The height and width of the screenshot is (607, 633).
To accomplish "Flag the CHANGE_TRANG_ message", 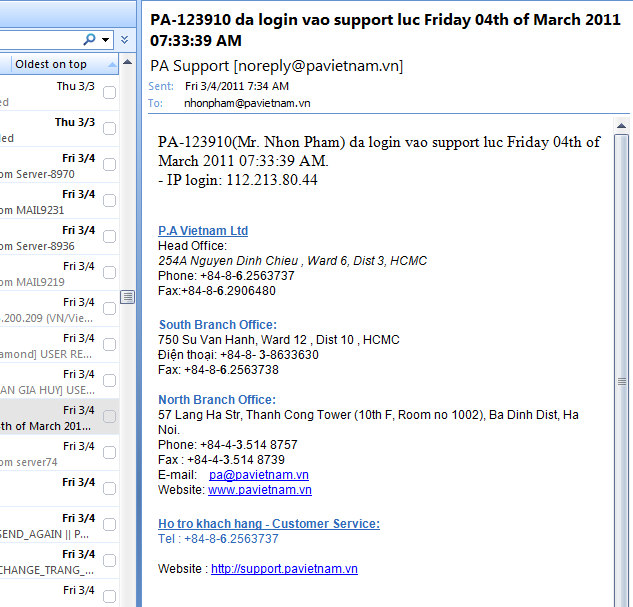I will pyautogui.click(x=109, y=561).
